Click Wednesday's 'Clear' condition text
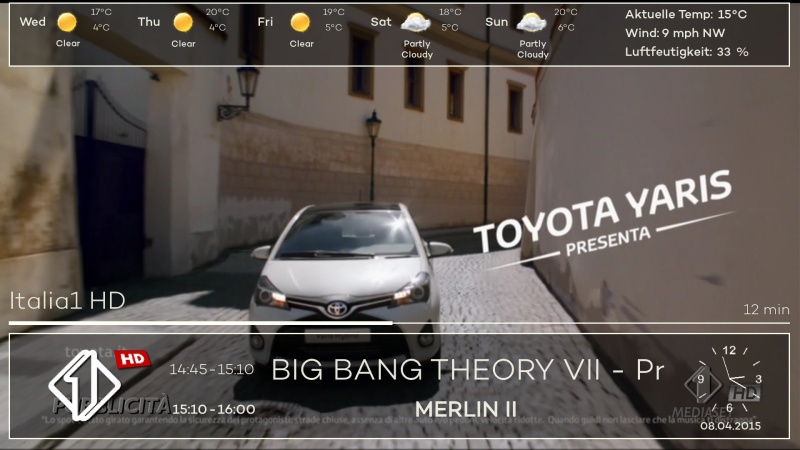 point(68,43)
